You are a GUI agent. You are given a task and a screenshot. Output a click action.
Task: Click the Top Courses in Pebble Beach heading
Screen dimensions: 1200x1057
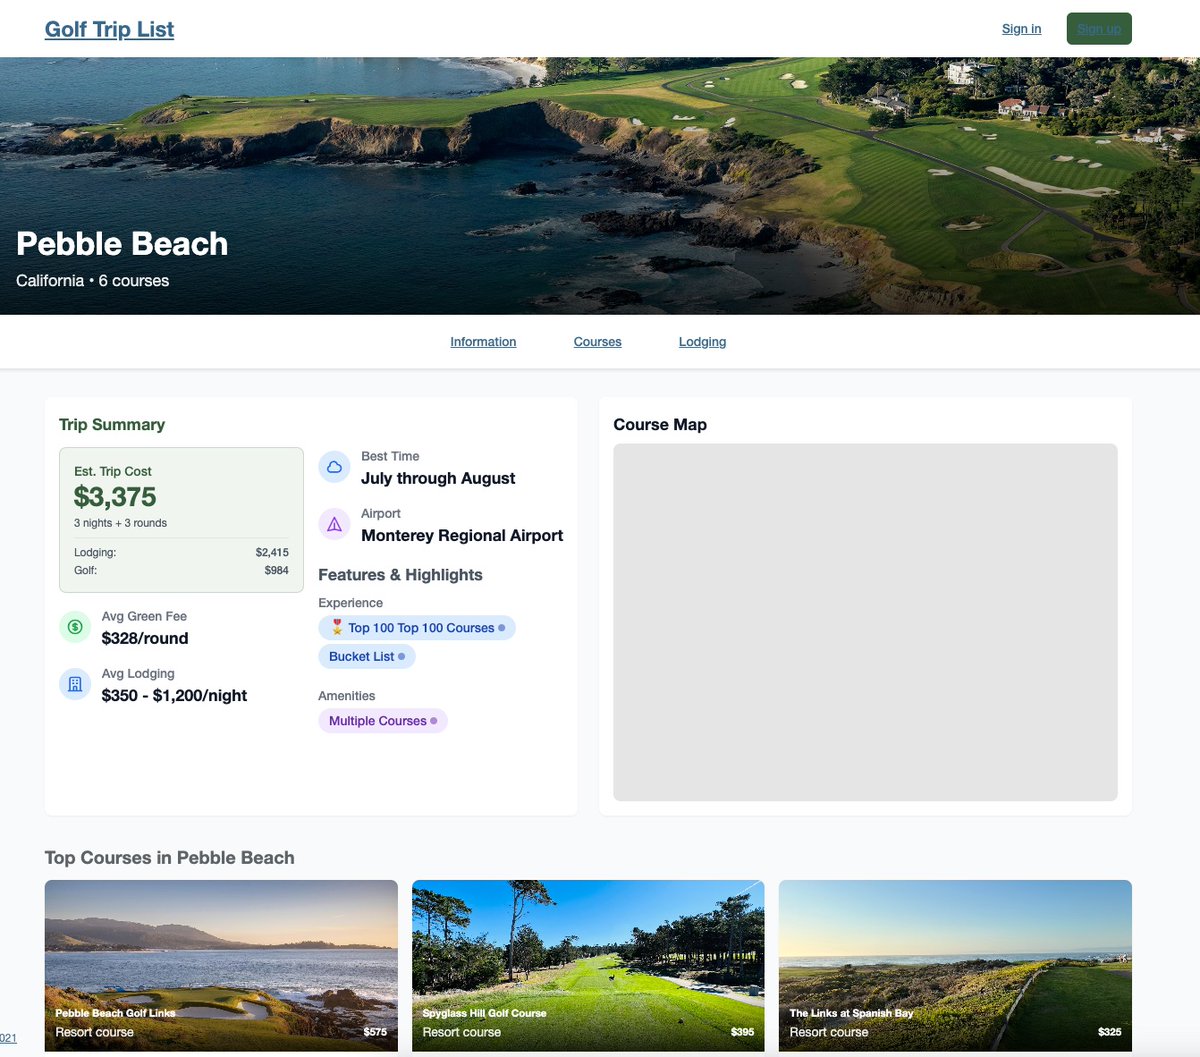coord(170,858)
